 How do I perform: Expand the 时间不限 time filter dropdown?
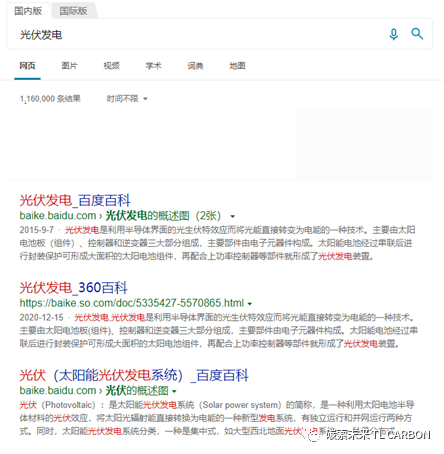127,99
